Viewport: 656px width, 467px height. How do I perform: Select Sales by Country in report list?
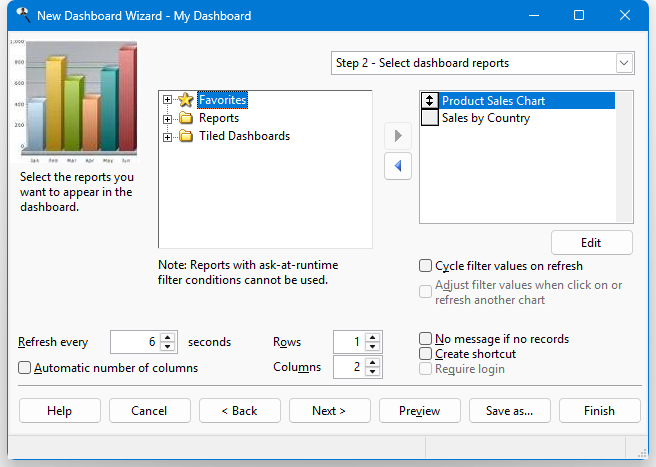(x=486, y=118)
